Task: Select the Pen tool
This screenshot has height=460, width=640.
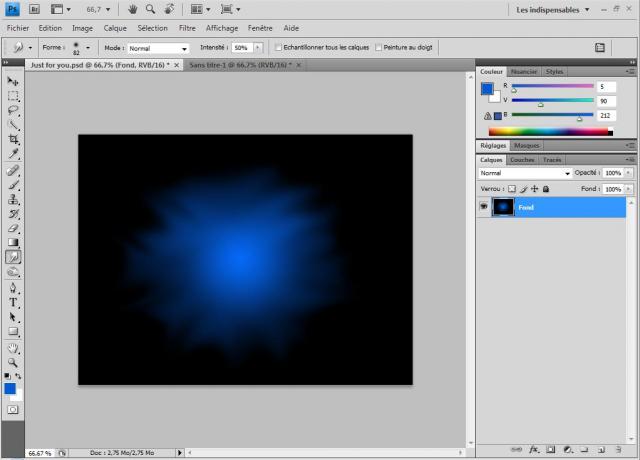Action: [x=13, y=288]
